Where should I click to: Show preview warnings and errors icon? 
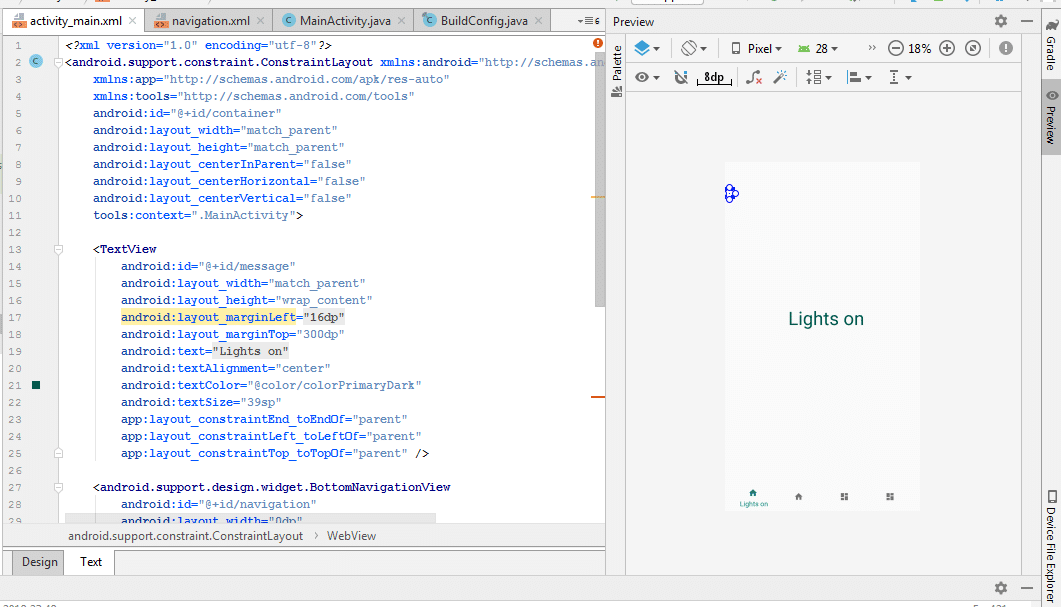1005,48
